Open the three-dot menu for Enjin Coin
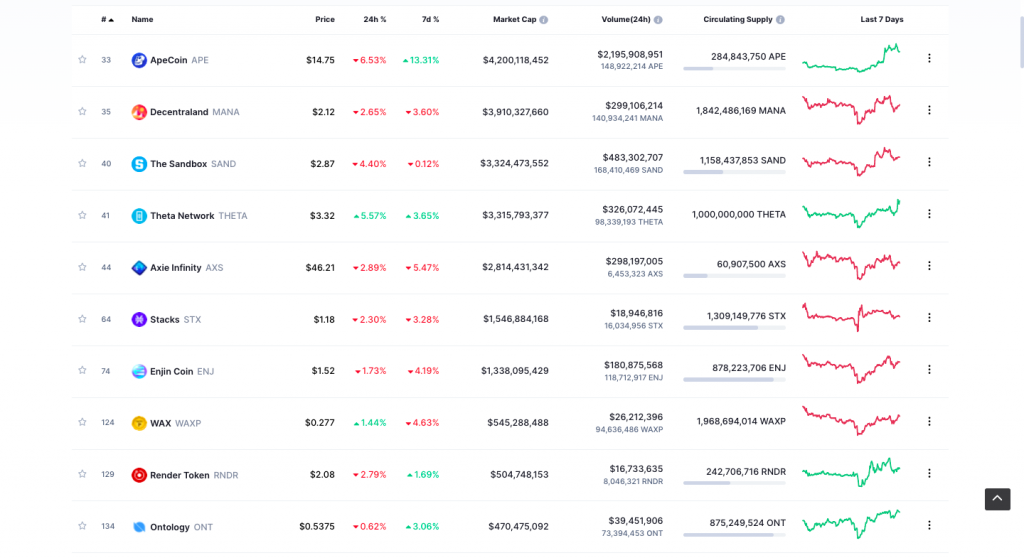The image size is (1024, 558). point(929,369)
